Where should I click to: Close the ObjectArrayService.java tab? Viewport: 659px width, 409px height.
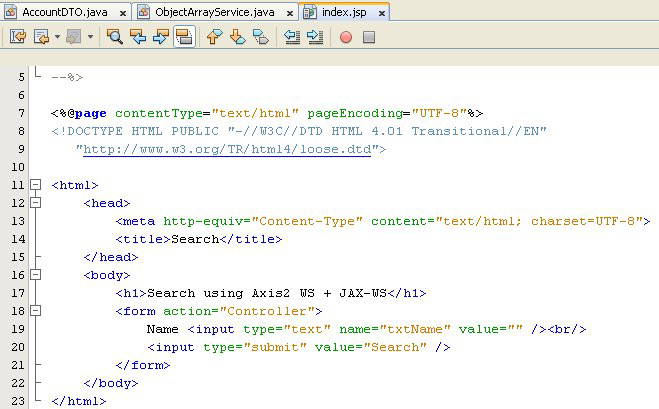(x=290, y=13)
